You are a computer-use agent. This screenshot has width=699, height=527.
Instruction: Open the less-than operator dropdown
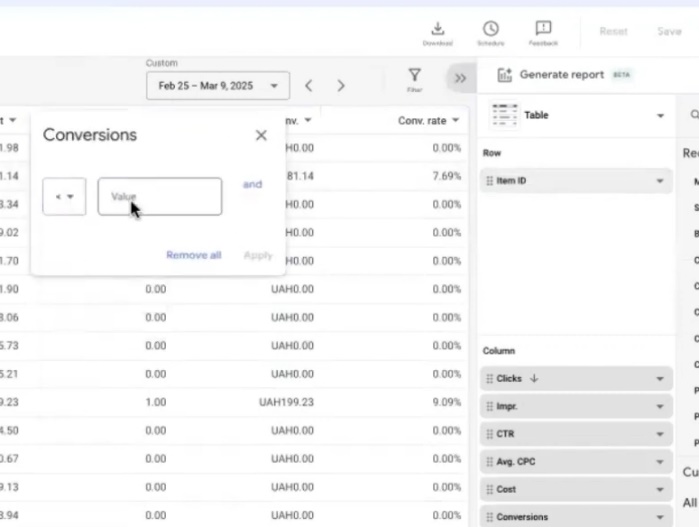tap(64, 197)
